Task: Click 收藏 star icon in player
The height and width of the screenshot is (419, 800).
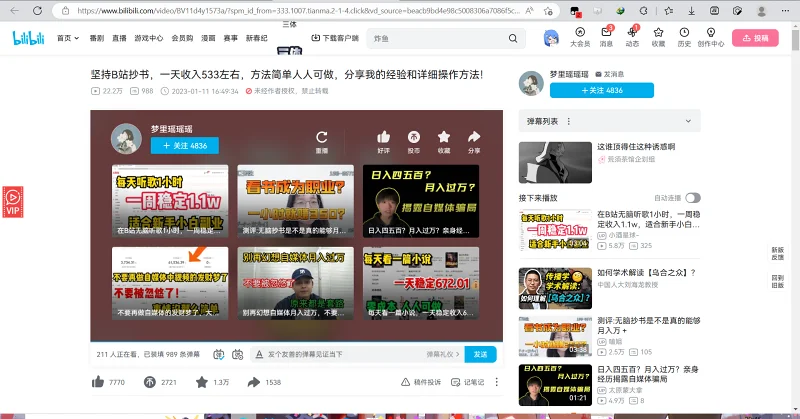Action: pos(444,137)
